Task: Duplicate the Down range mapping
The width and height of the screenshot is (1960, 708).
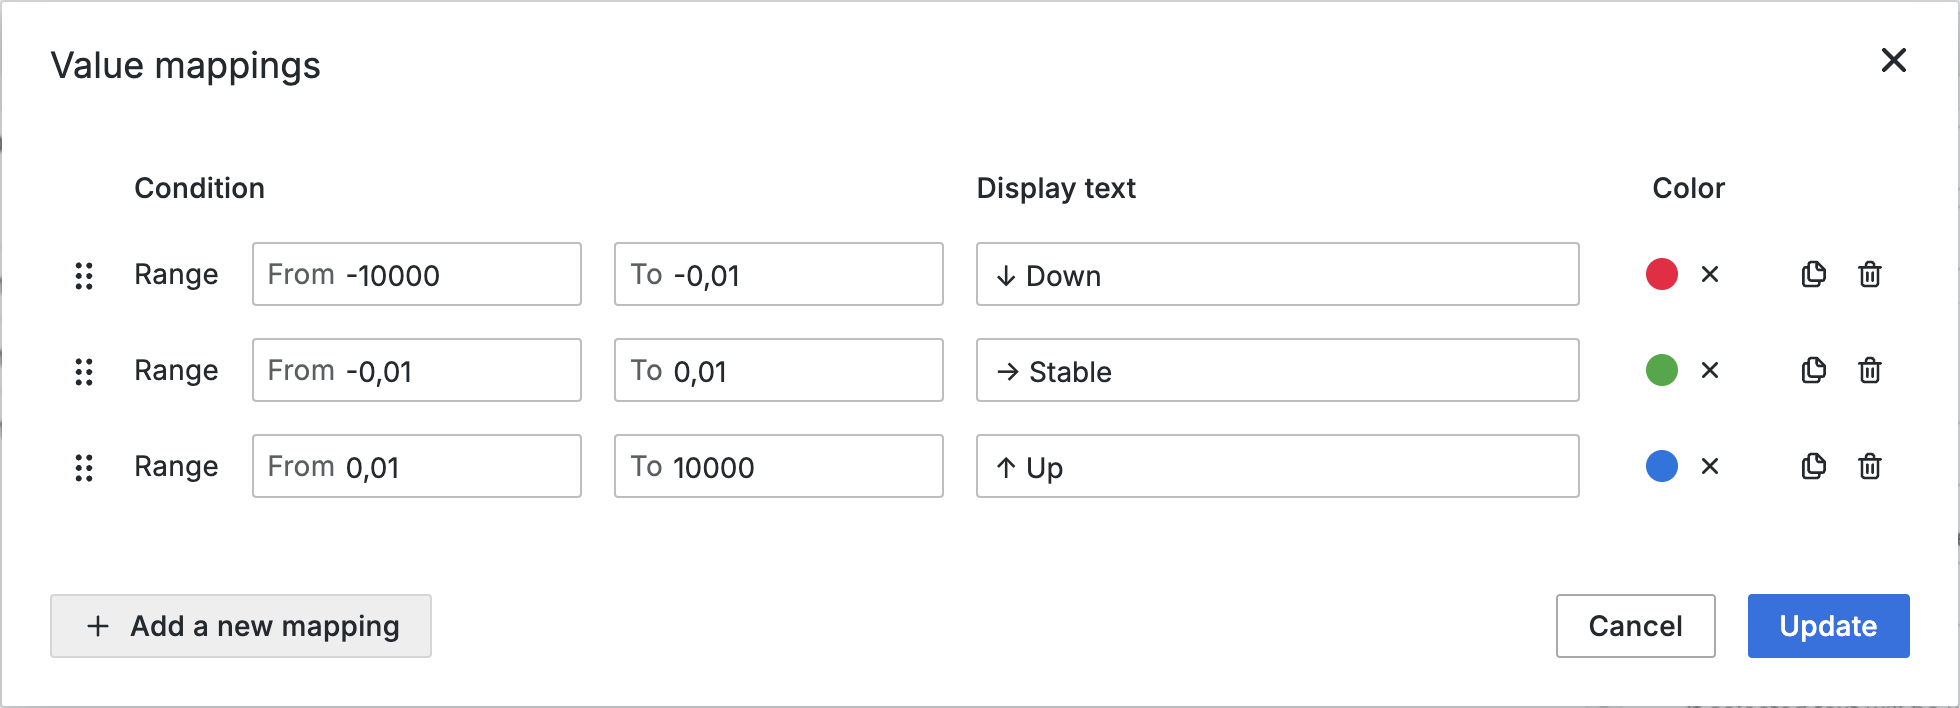Action: tap(1813, 274)
